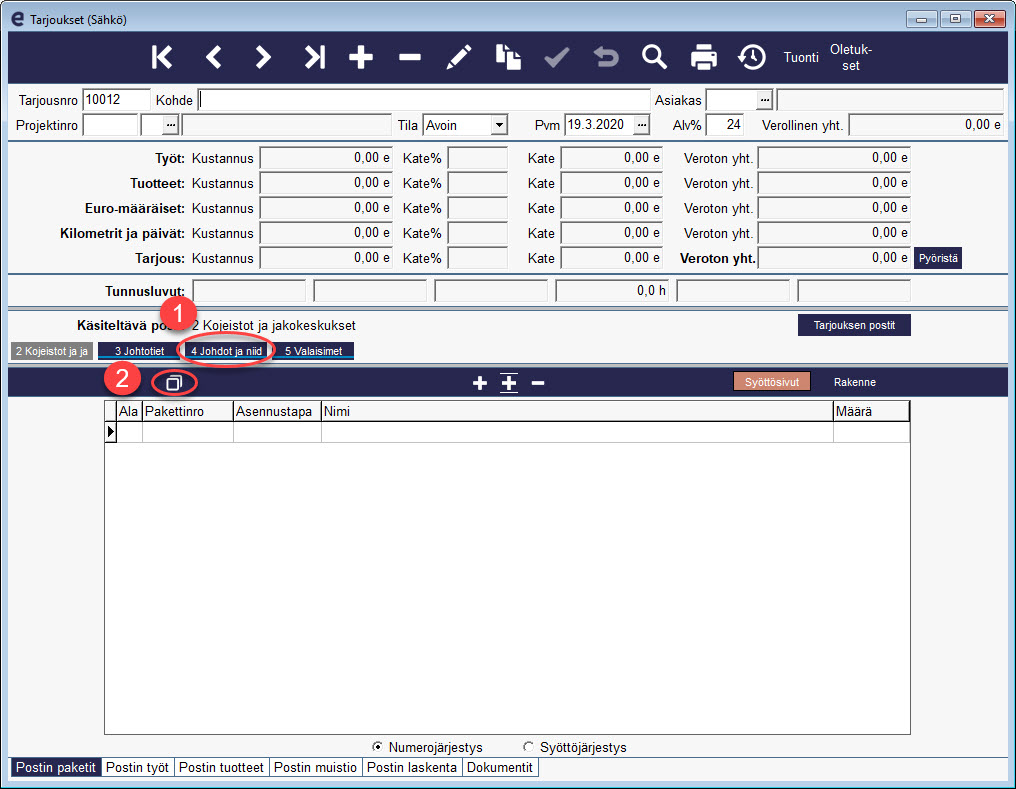
Task: Click the Määrä column header
Action: (x=872, y=411)
